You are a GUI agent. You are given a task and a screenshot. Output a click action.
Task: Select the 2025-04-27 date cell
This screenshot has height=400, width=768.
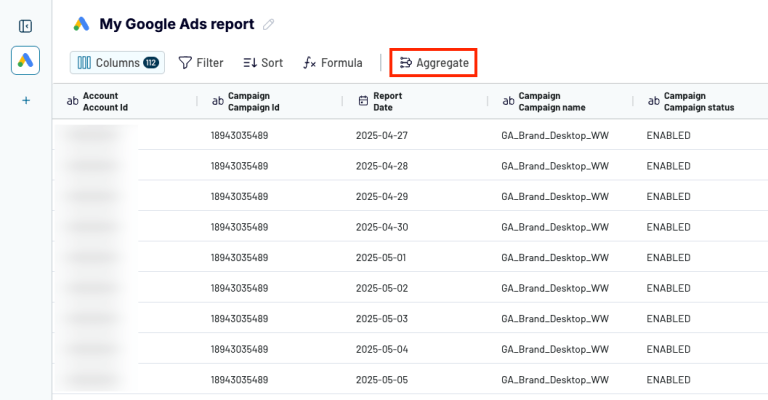(380, 135)
